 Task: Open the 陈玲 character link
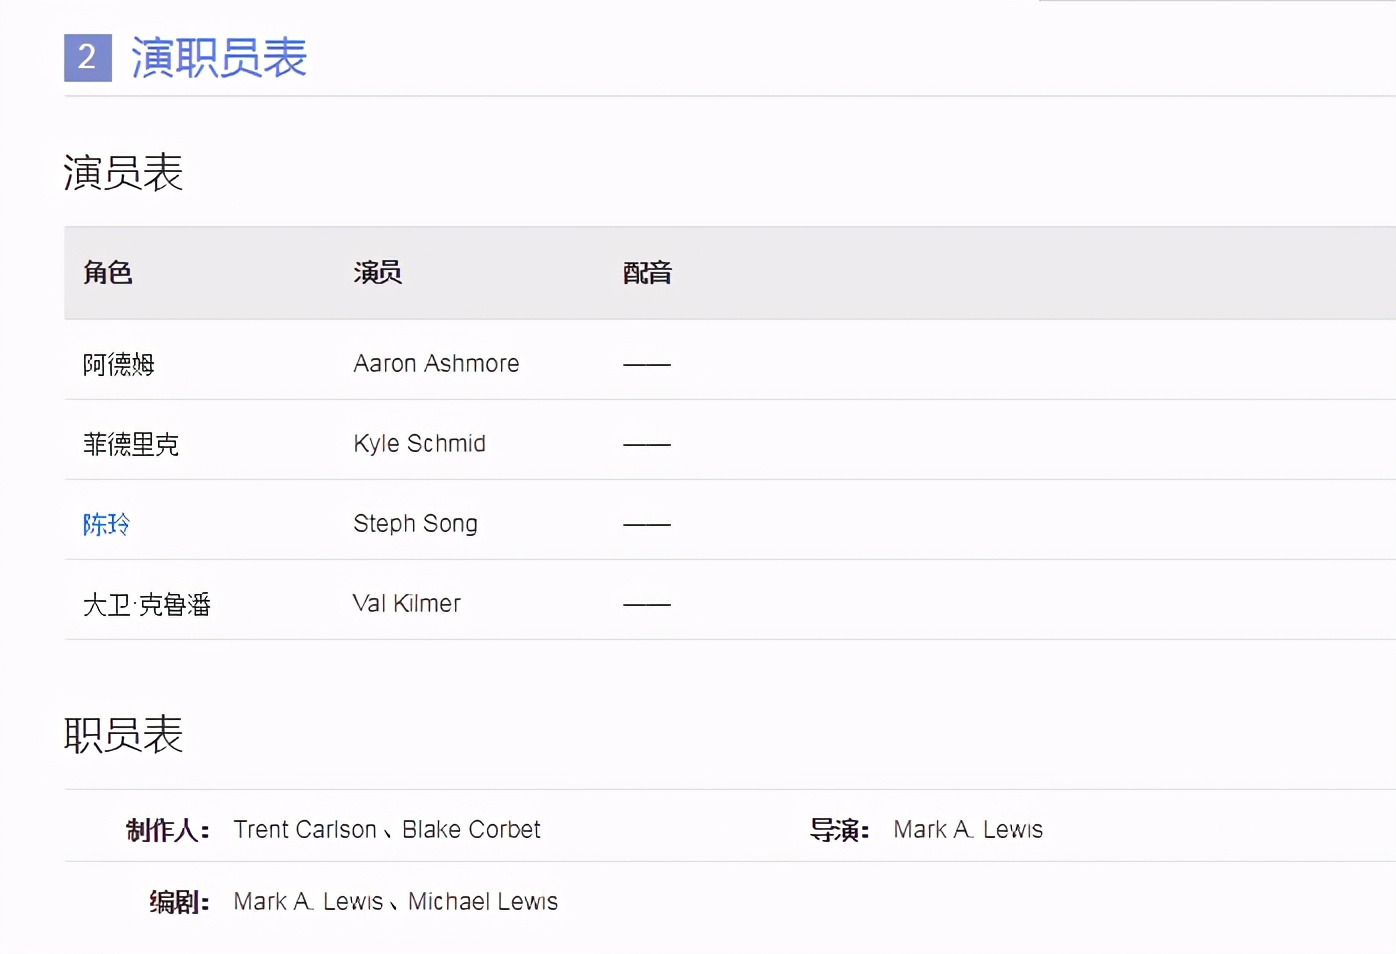106,524
